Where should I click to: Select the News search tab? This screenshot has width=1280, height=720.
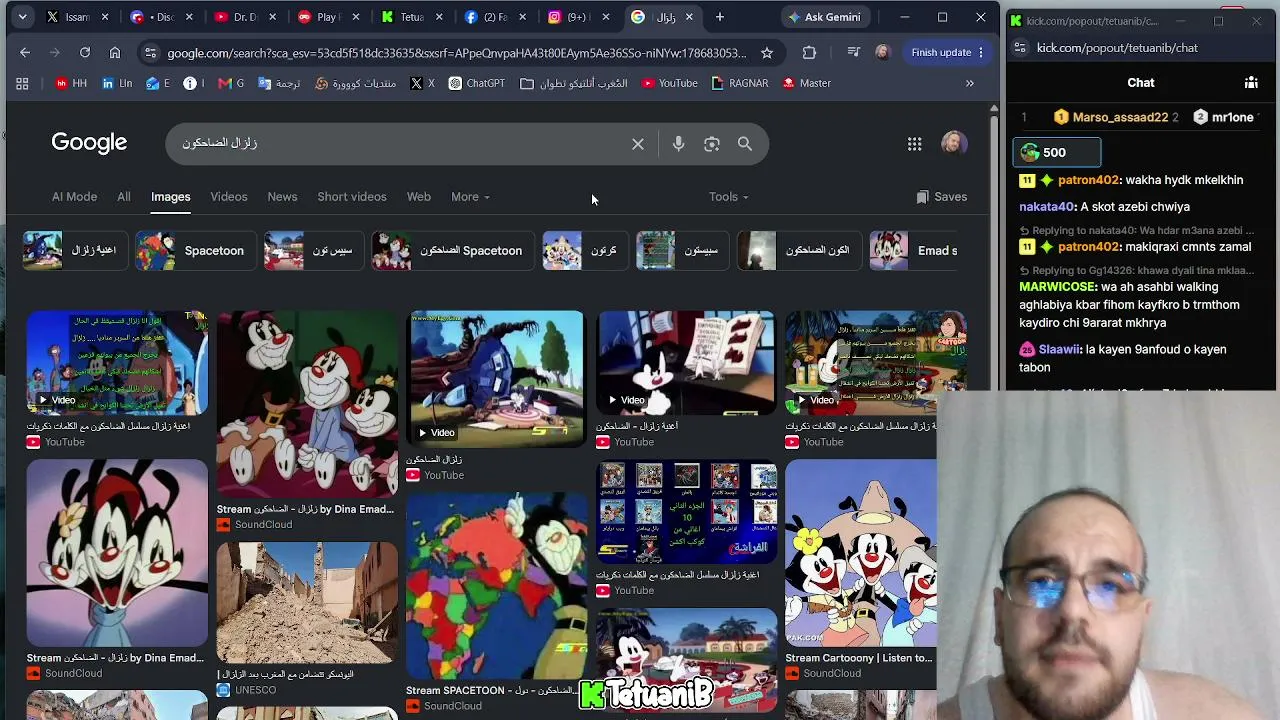[x=282, y=197]
